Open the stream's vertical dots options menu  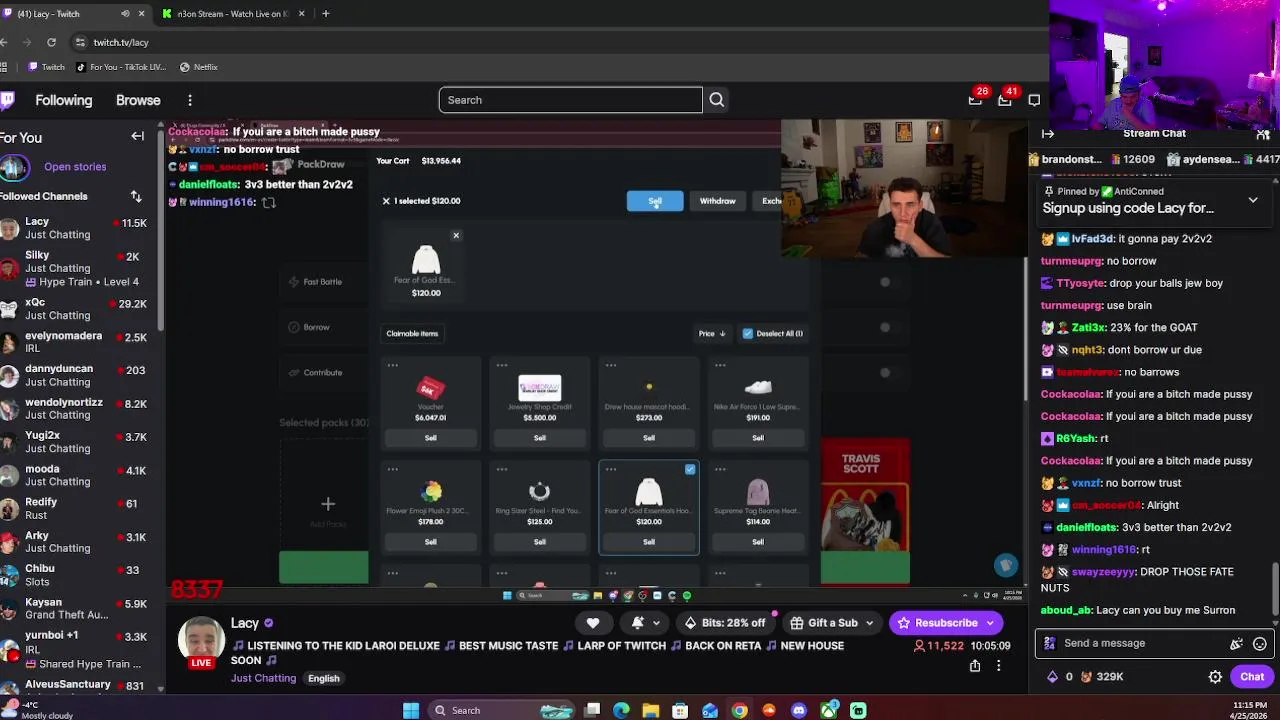tap(998, 666)
